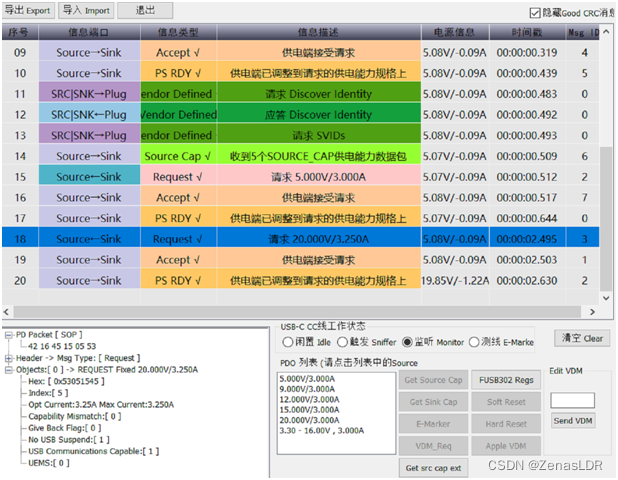Select row 09 Accept message

300,52
